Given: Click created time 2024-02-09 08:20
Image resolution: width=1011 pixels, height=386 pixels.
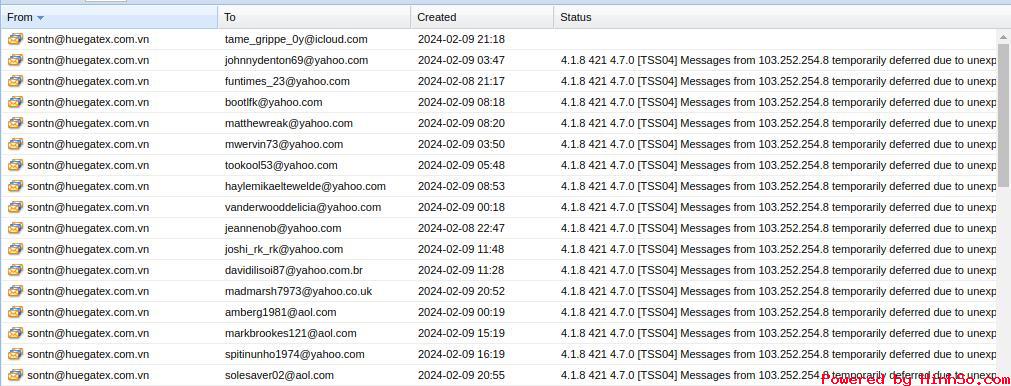Looking at the screenshot, I should [461, 123].
